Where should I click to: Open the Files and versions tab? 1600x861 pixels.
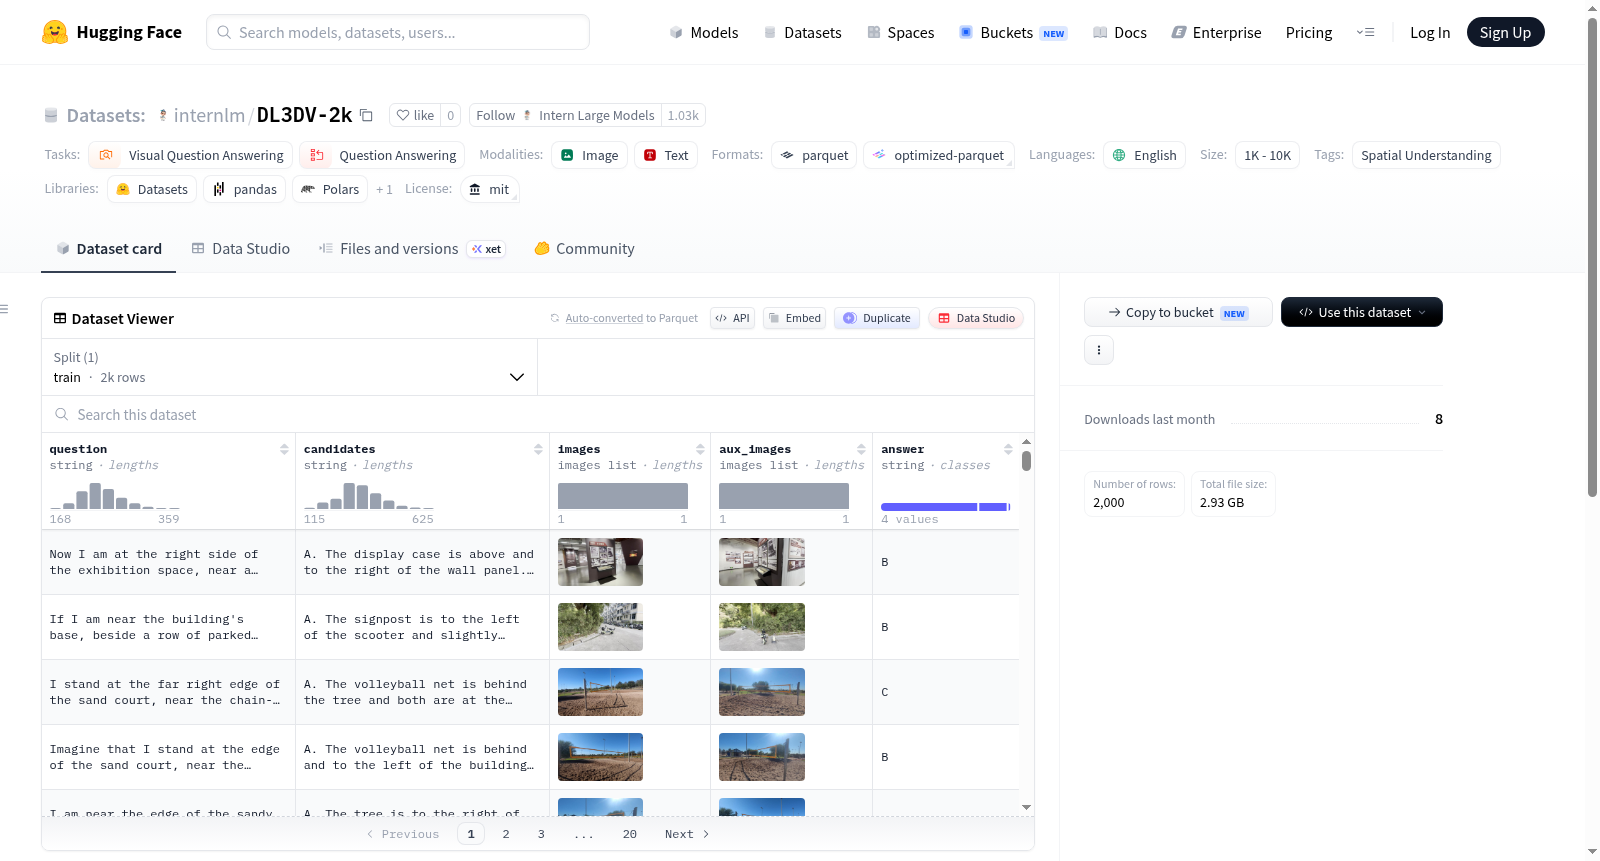click(x=412, y=249)
